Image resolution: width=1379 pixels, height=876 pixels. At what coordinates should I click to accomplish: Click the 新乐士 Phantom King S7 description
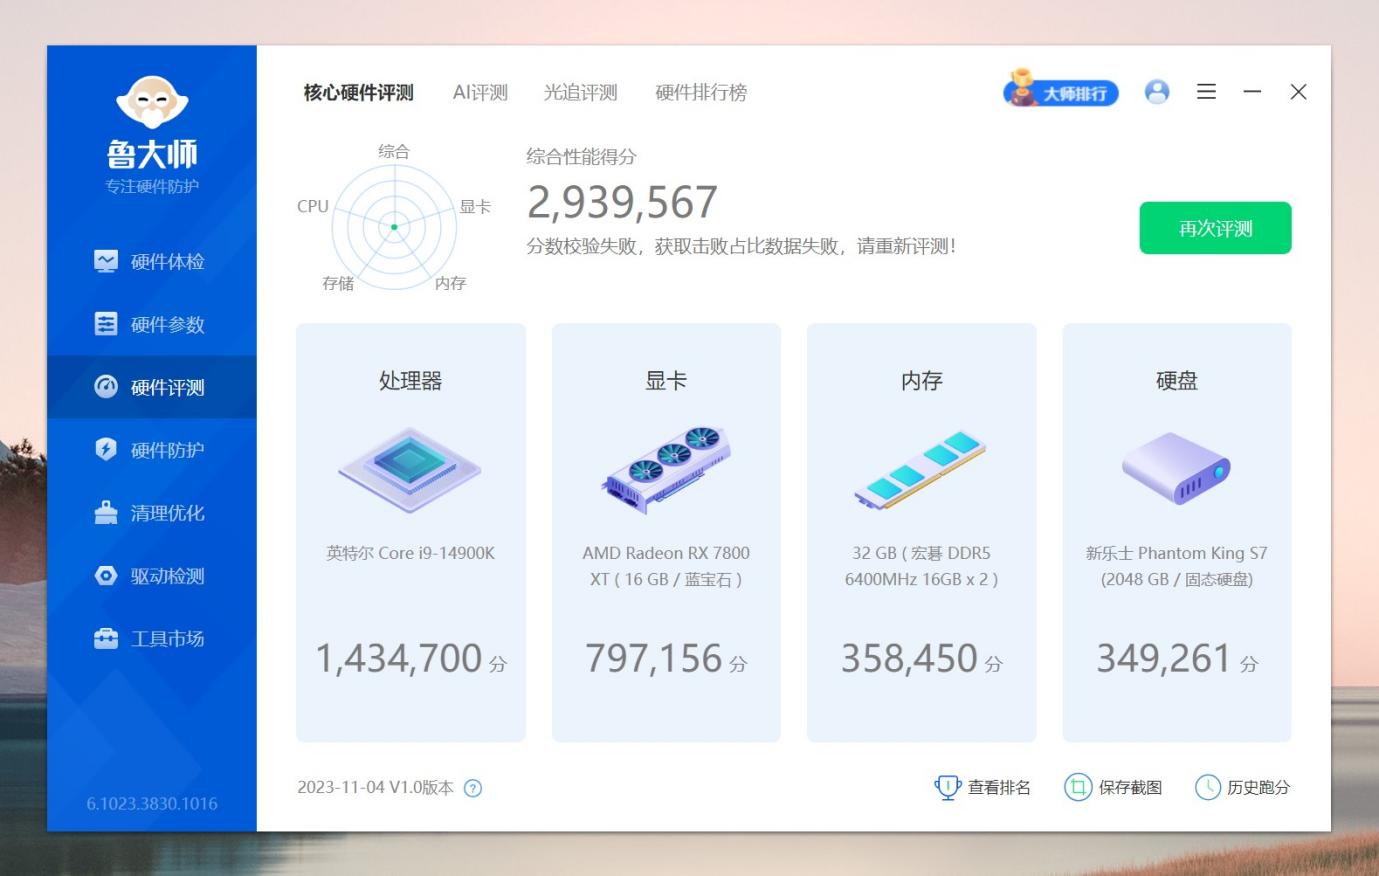1176,566
